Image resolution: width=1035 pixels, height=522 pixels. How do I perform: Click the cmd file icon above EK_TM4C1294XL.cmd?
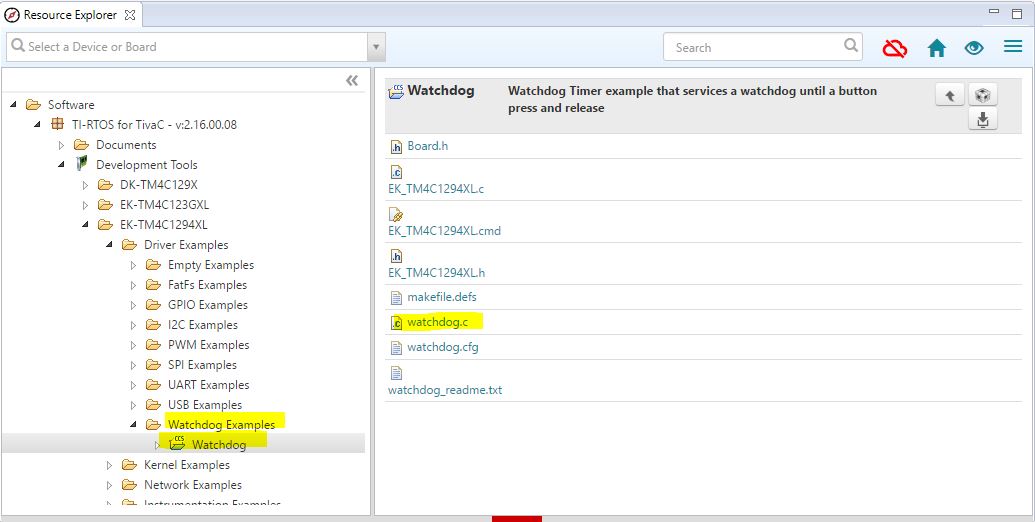396,214
